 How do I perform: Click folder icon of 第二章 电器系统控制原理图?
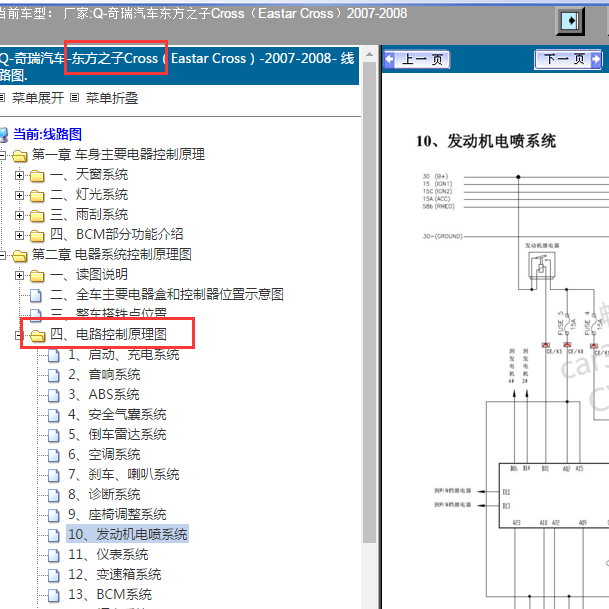click(19, 256)
